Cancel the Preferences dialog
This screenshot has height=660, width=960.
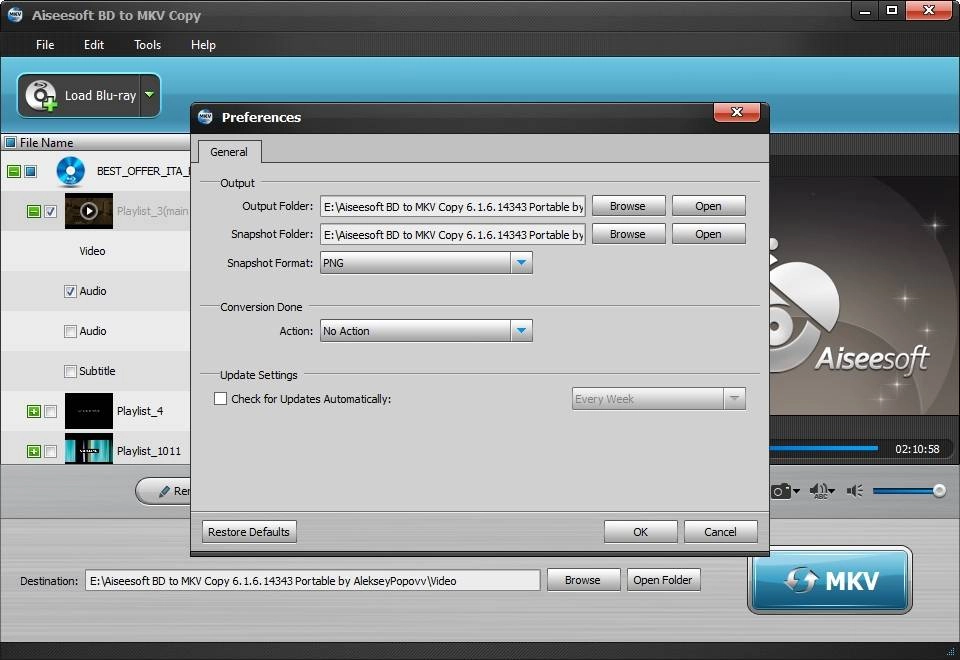click(x=721, y=531)
